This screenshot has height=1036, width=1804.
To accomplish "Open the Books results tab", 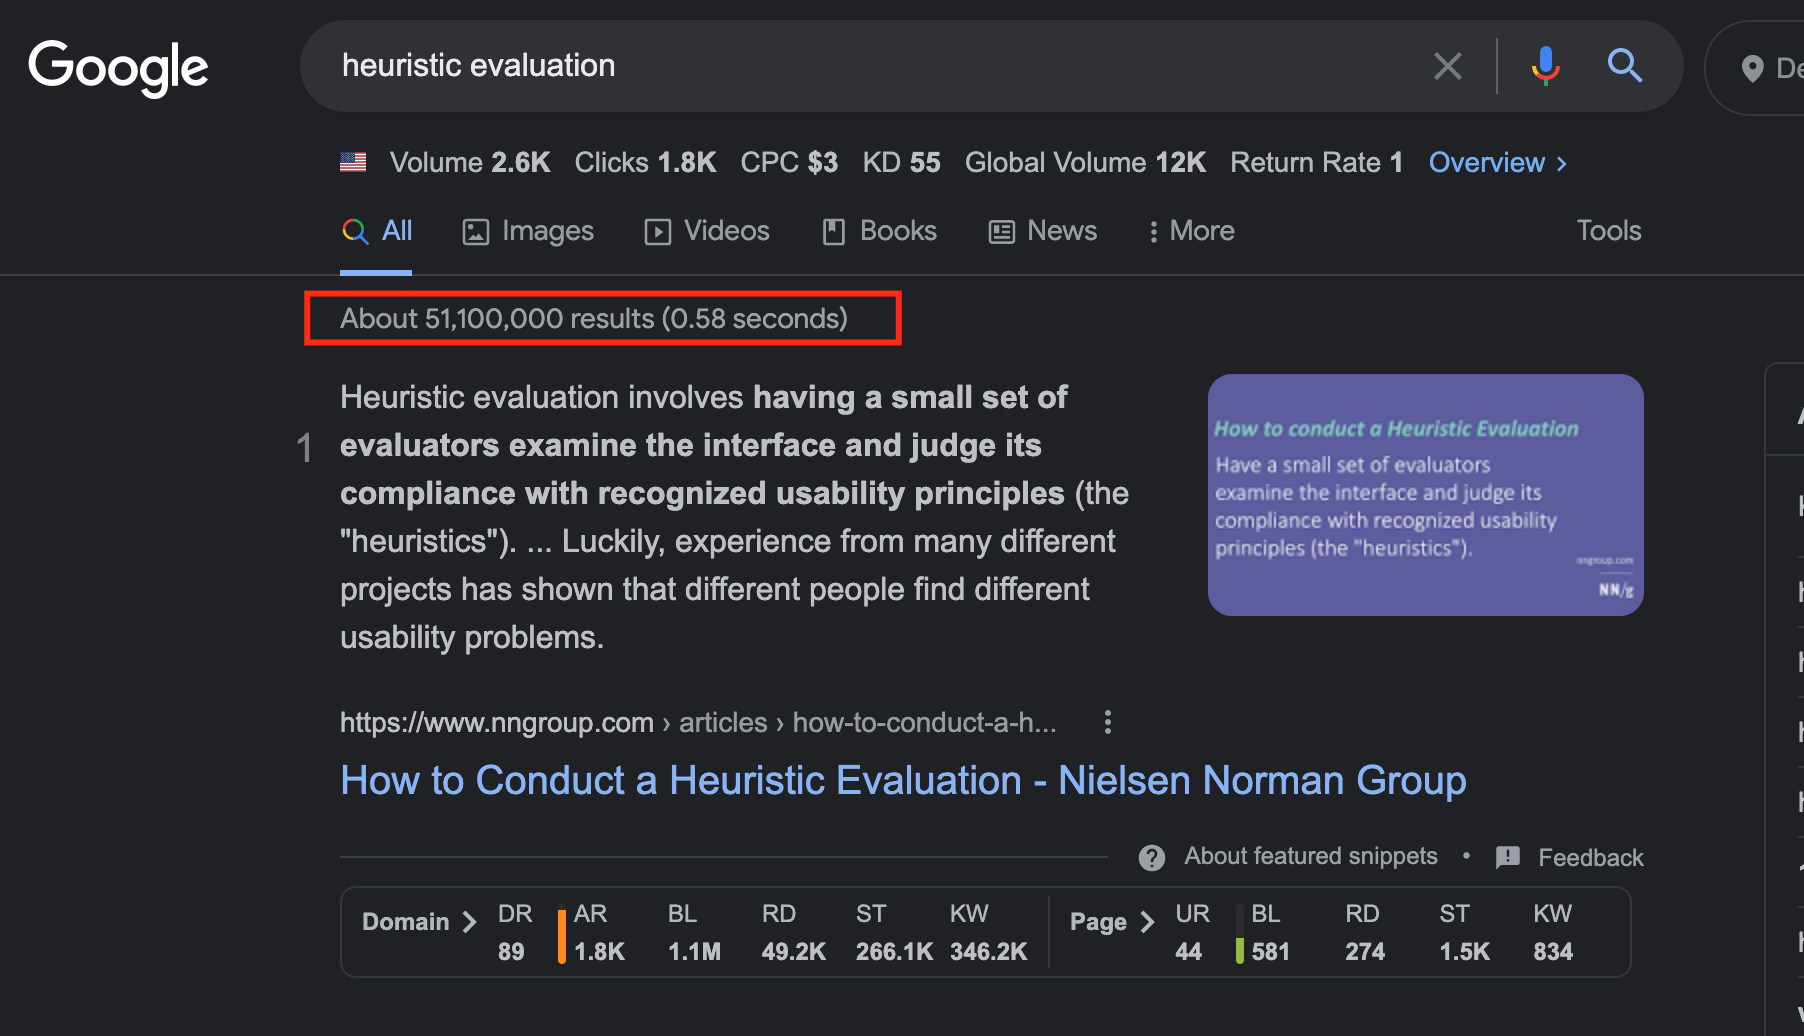I will click(879, 231).
